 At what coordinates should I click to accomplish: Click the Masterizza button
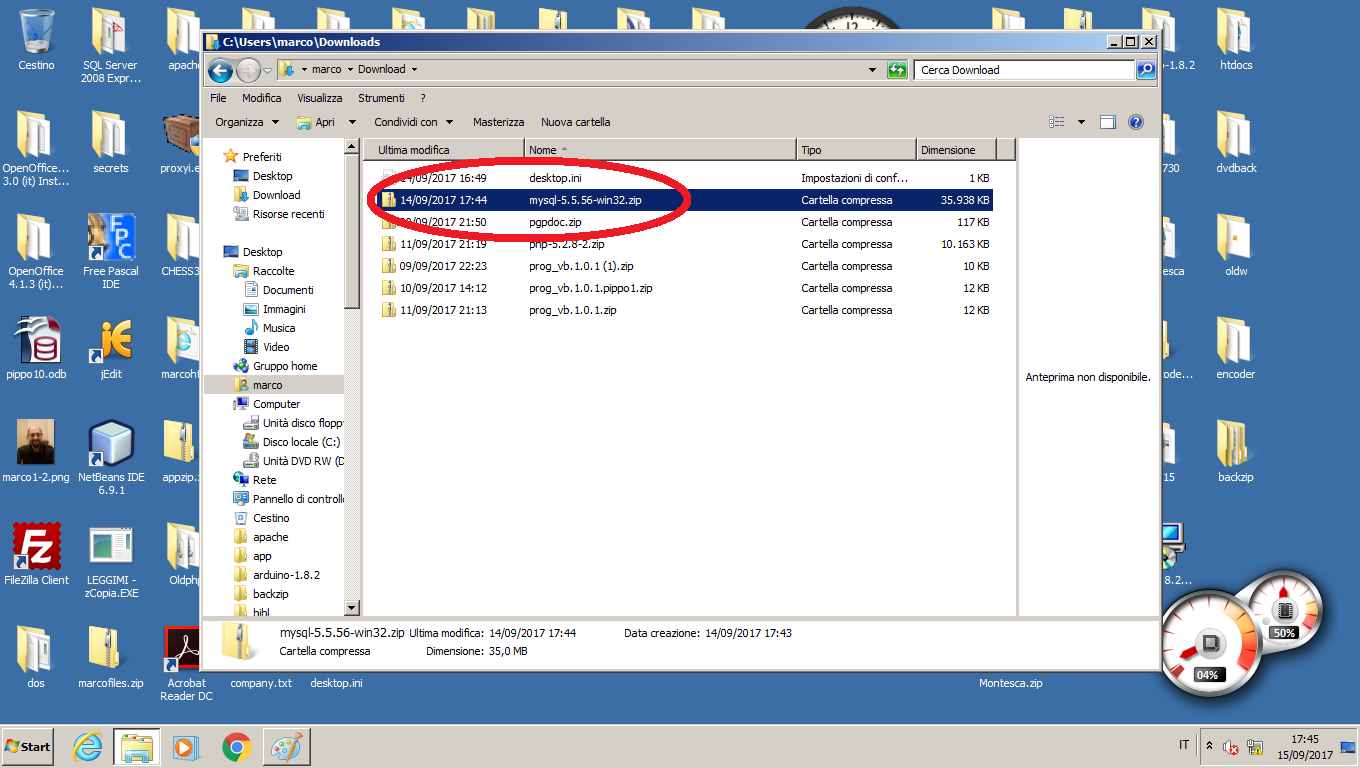coord(498,122)
